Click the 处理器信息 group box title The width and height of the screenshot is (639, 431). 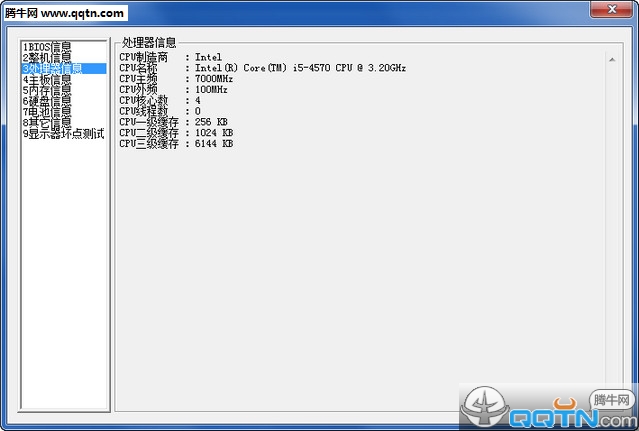(149, 42)
